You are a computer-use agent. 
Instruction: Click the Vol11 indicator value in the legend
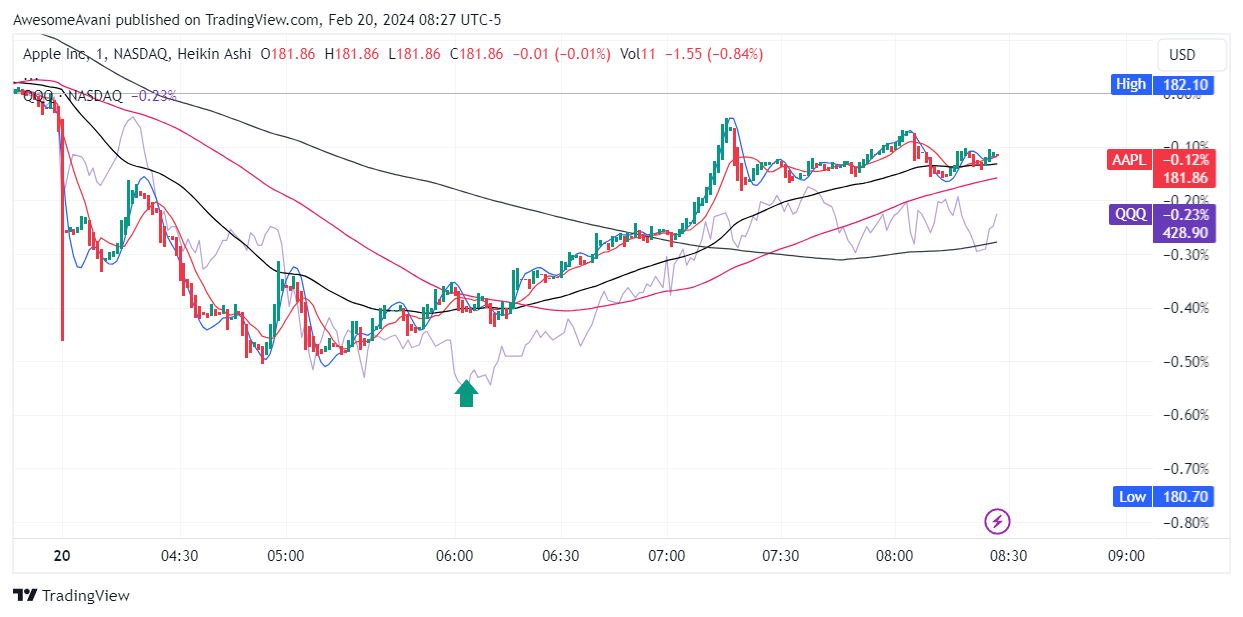point(638,54)
